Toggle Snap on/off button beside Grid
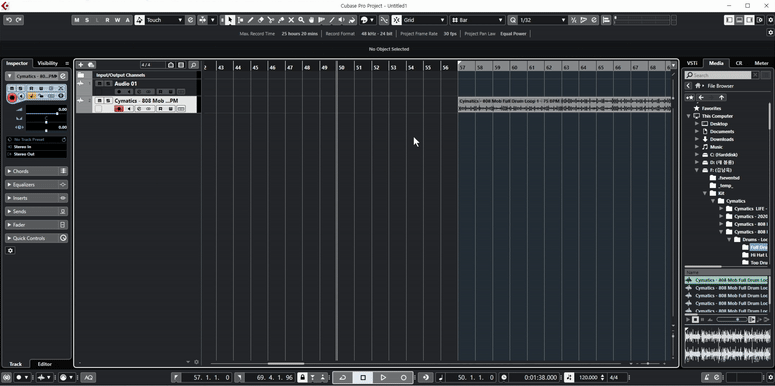The height and width of the screenshot is (386, 775). (x=396, y=20)
